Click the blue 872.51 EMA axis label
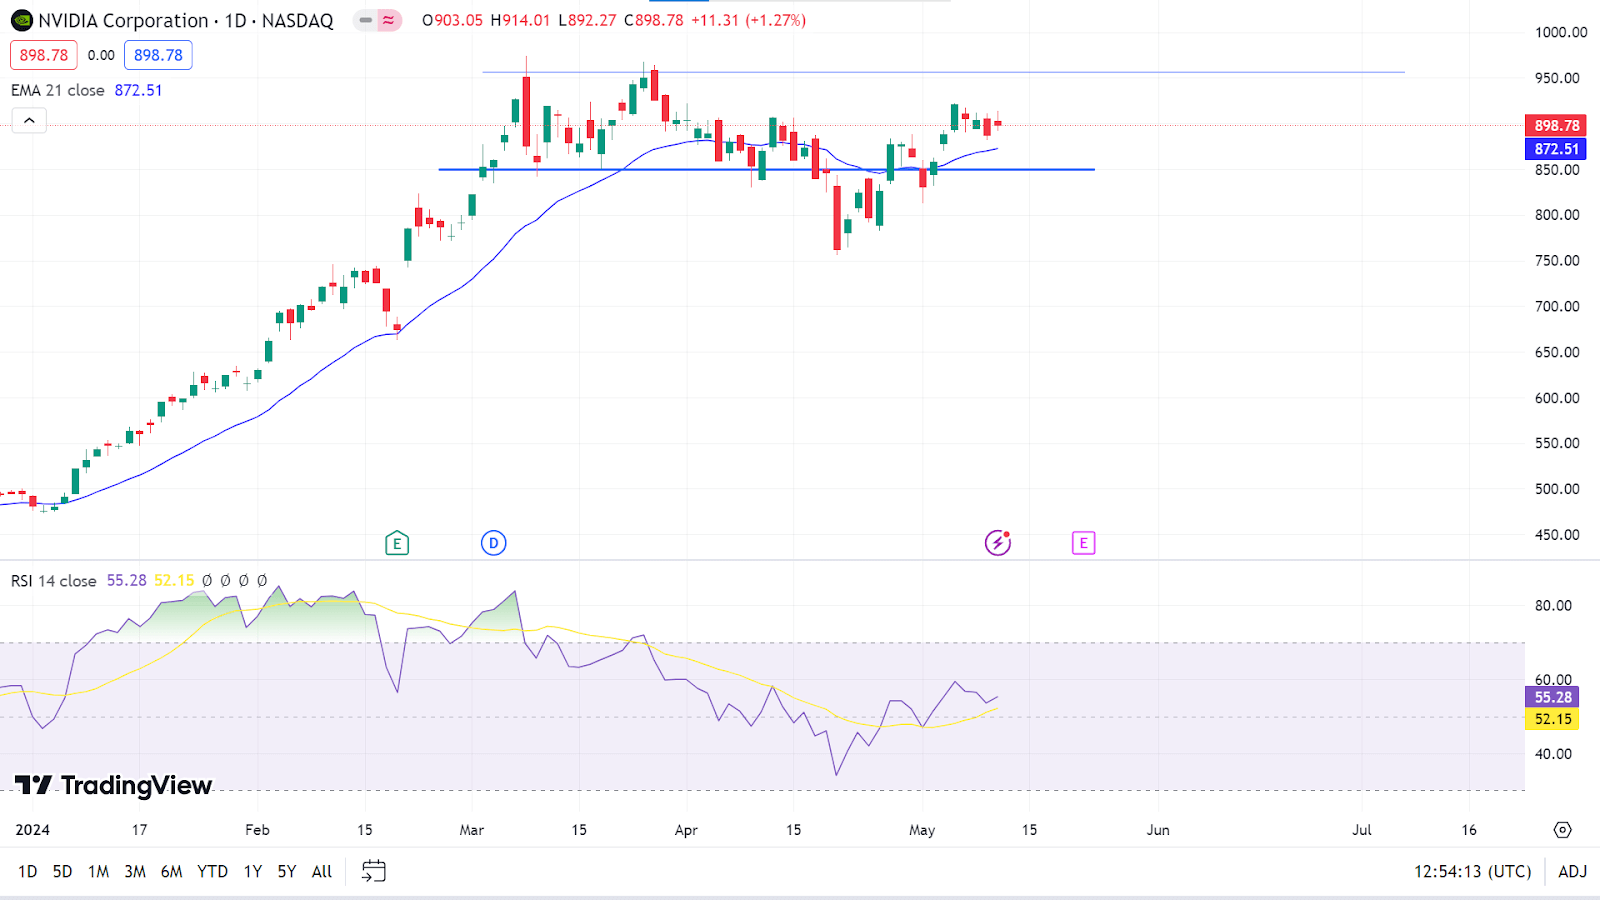The width and height of the screenshot is (1600, 900). (1556, 148)
